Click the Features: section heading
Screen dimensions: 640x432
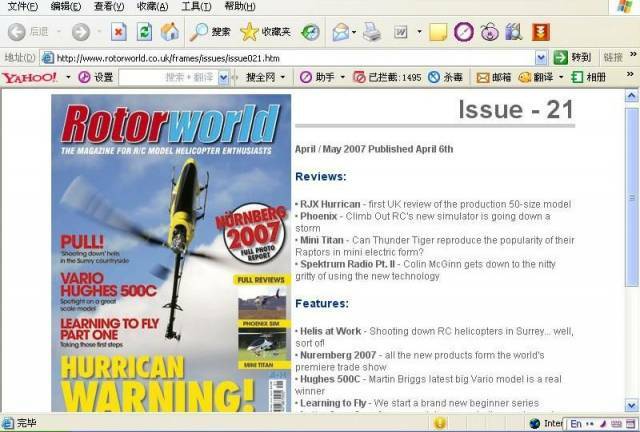(322, 303)
